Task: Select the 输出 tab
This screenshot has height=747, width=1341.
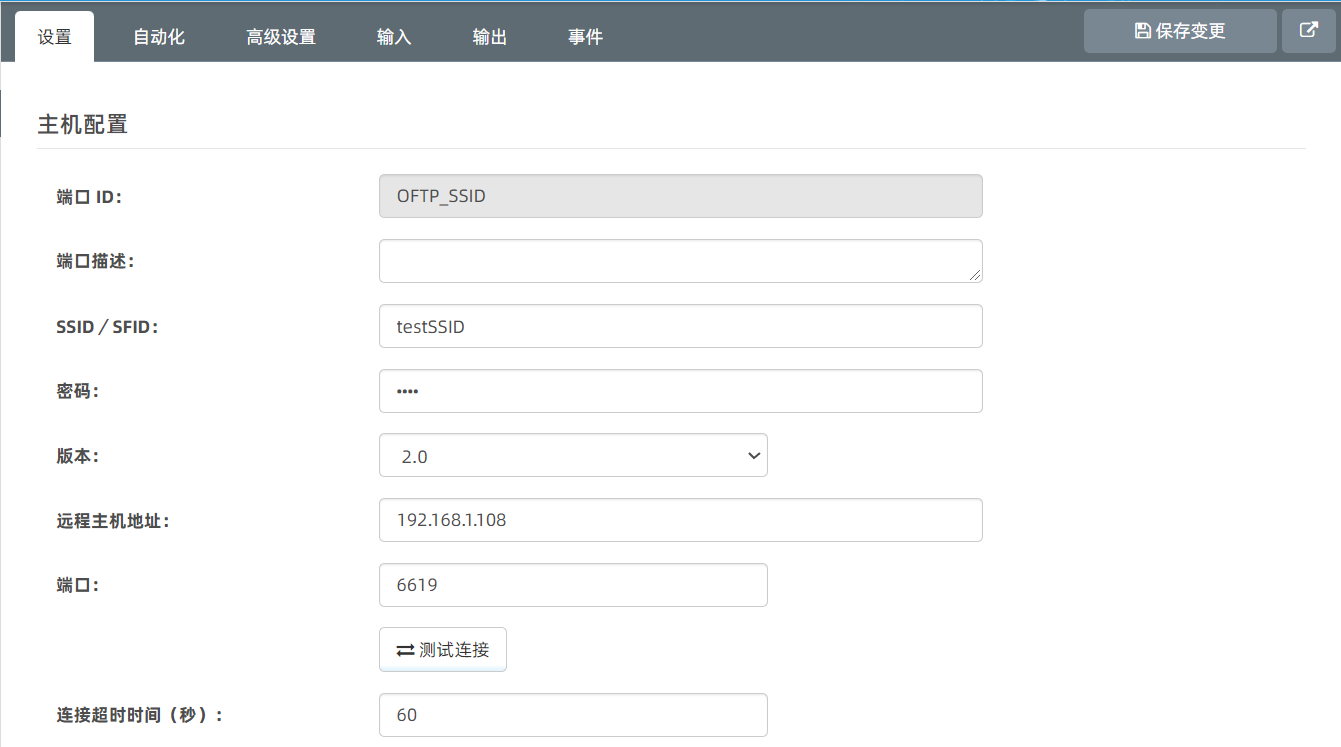Action: (490, 37)
